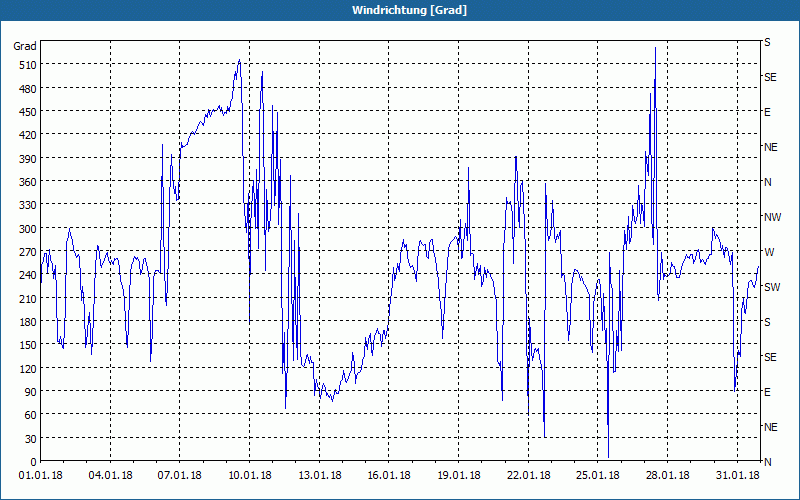Click the 240 y-axis value
The image size is (800, 500).
28,275
